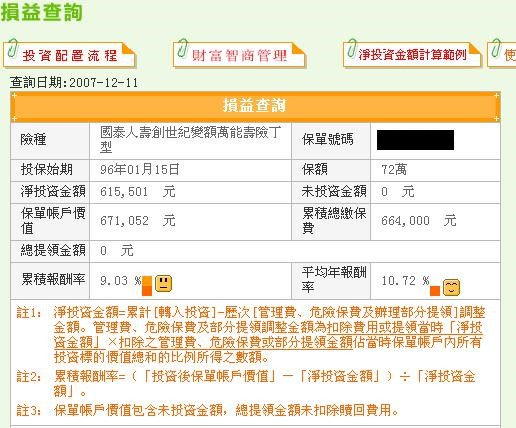Viewport: 516px width, 428px height.
Task: Click the 累積報酬率 label cell
Action: pos(50,281)
